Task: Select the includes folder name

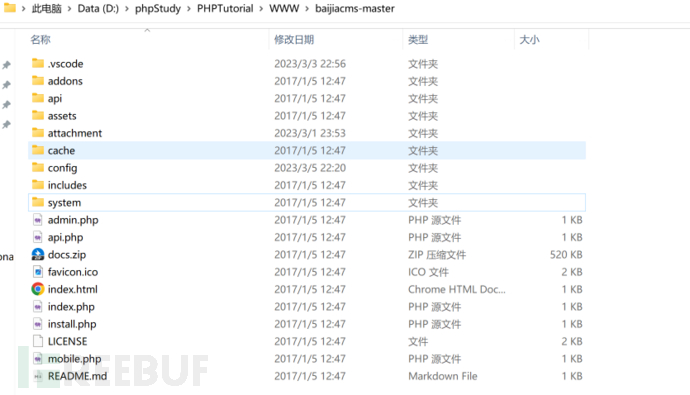Action: tap(67, 185)
